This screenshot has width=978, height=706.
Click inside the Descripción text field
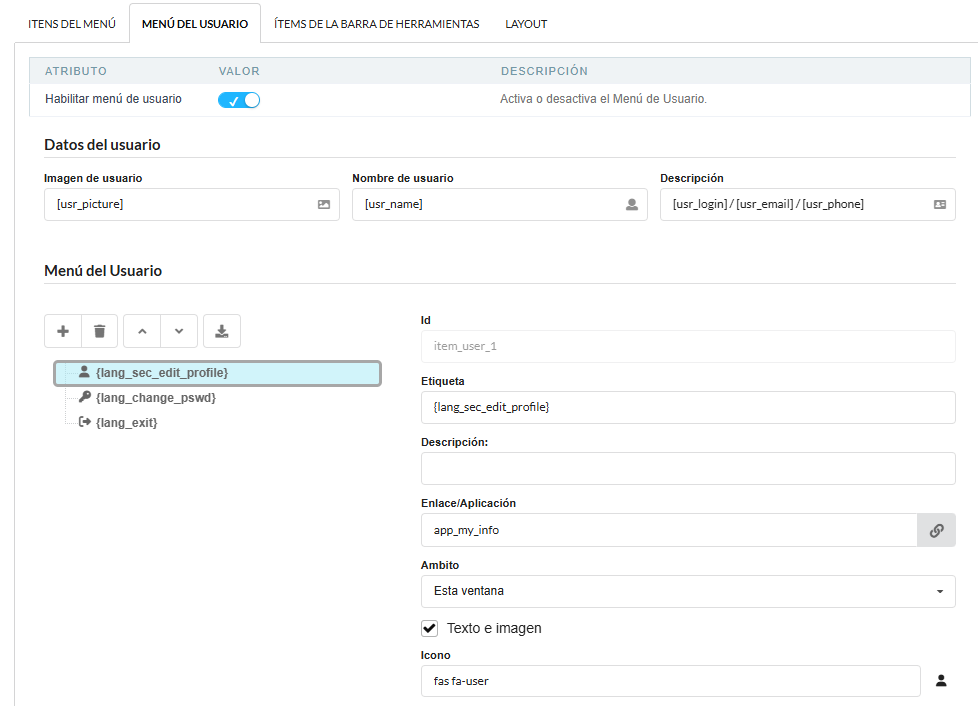pyautogui.click(x=688, y=468)
